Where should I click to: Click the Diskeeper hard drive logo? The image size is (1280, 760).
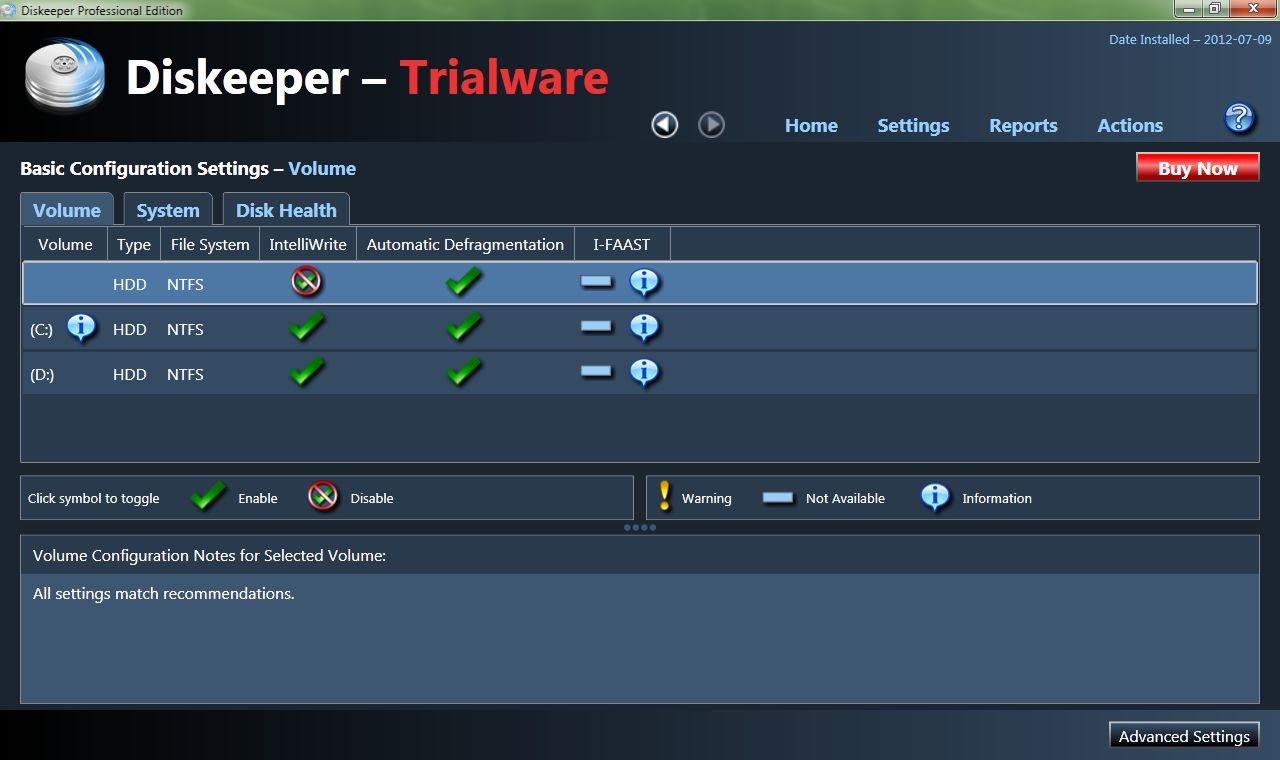pyautogui.click(x=66, y=76)
